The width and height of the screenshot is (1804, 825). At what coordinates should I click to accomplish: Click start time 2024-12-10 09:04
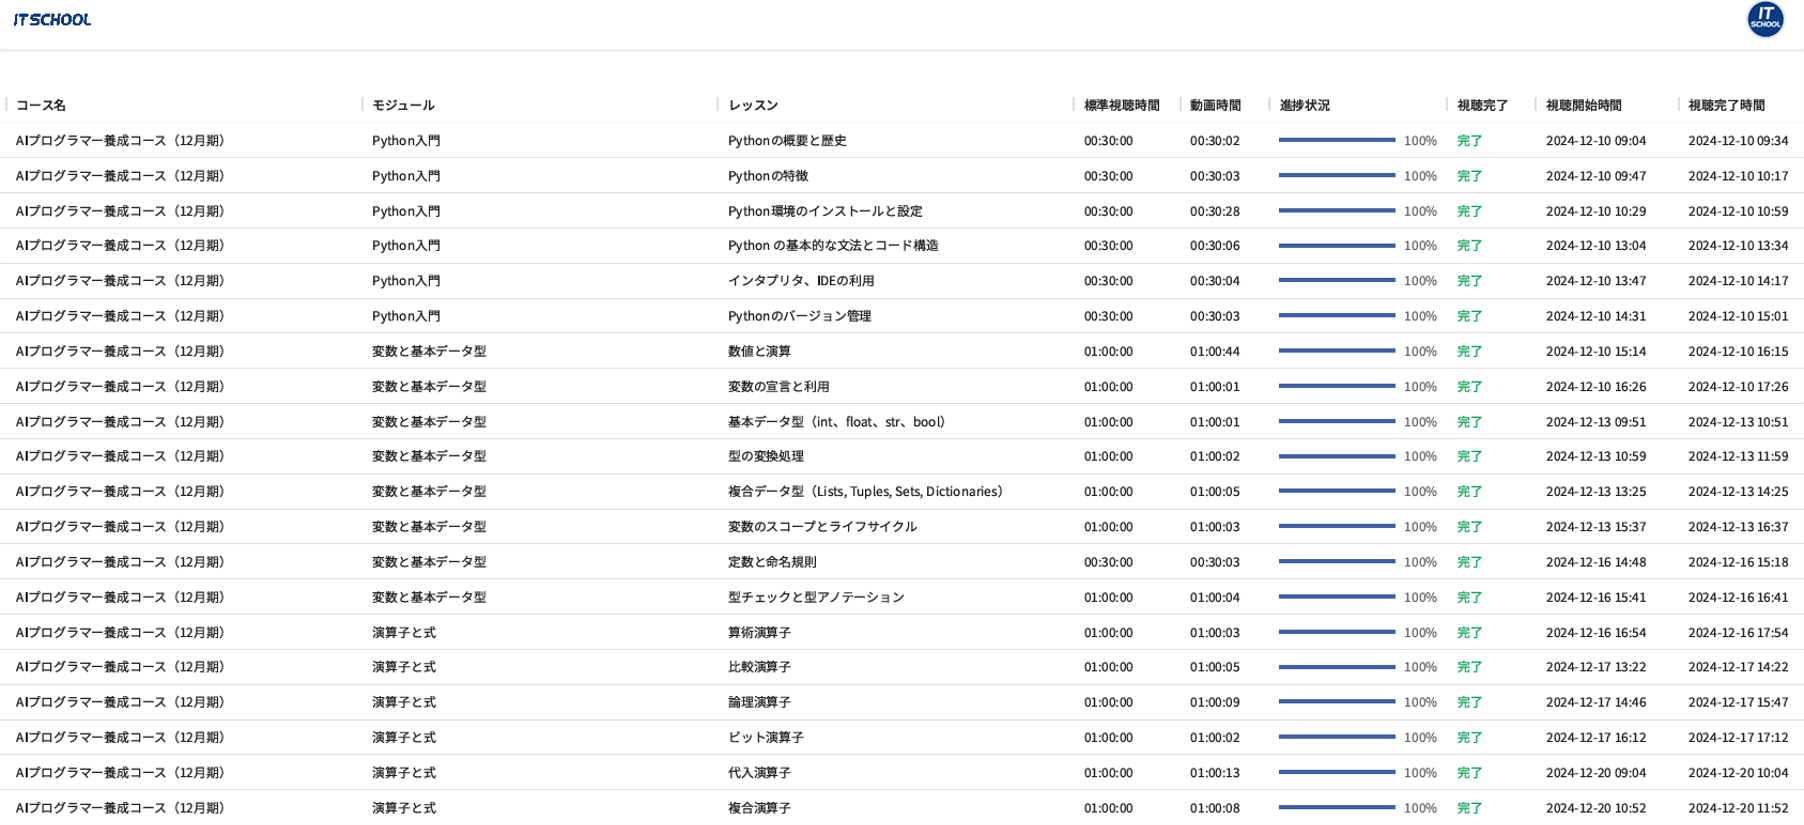click(x=1596, y=141)
